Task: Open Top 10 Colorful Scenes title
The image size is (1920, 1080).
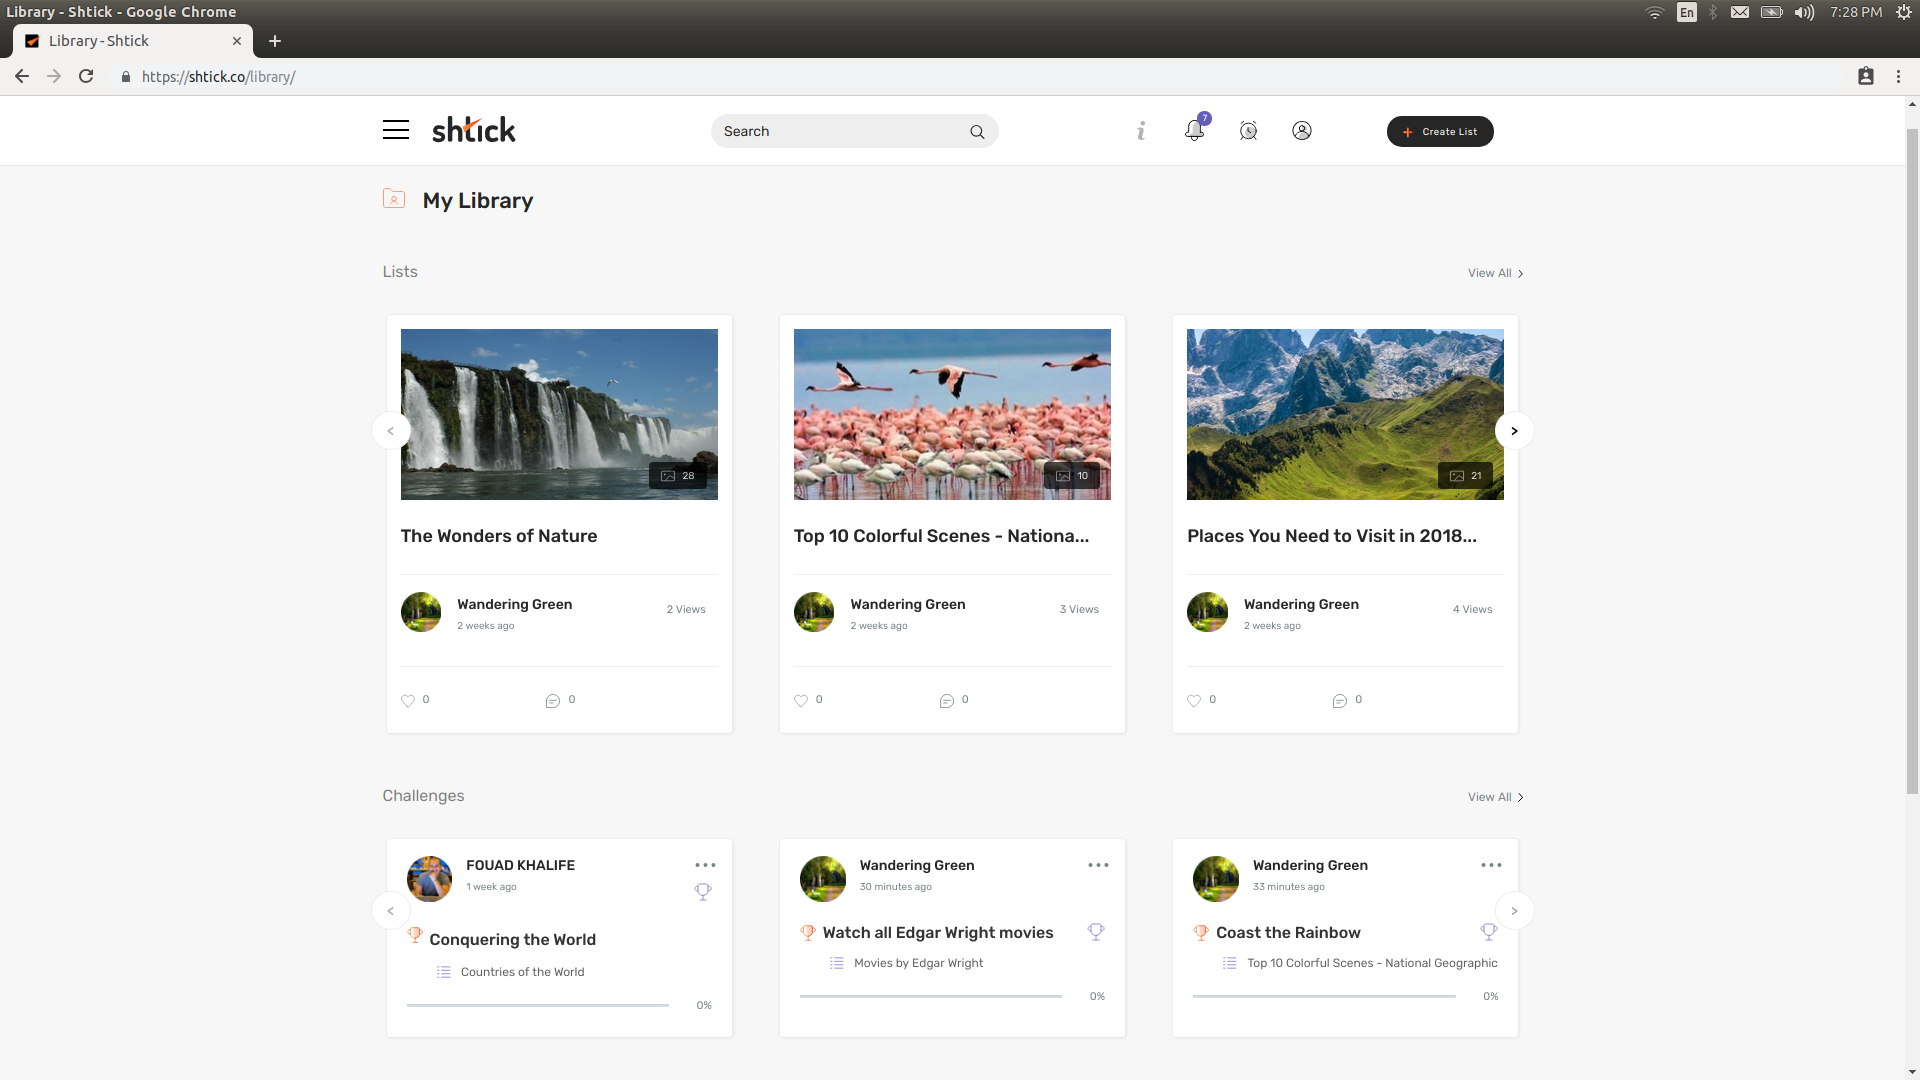Action: pos(941,536)
